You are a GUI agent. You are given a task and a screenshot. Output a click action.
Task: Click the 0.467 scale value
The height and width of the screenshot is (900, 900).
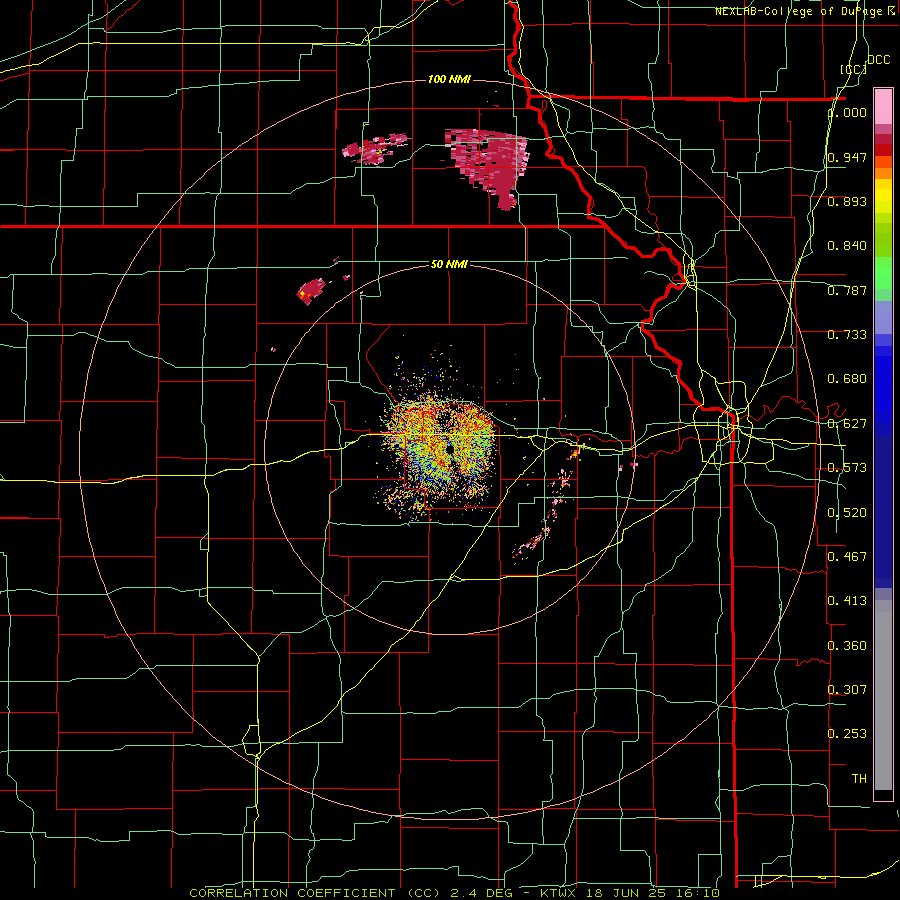click(x=847, y=557)
